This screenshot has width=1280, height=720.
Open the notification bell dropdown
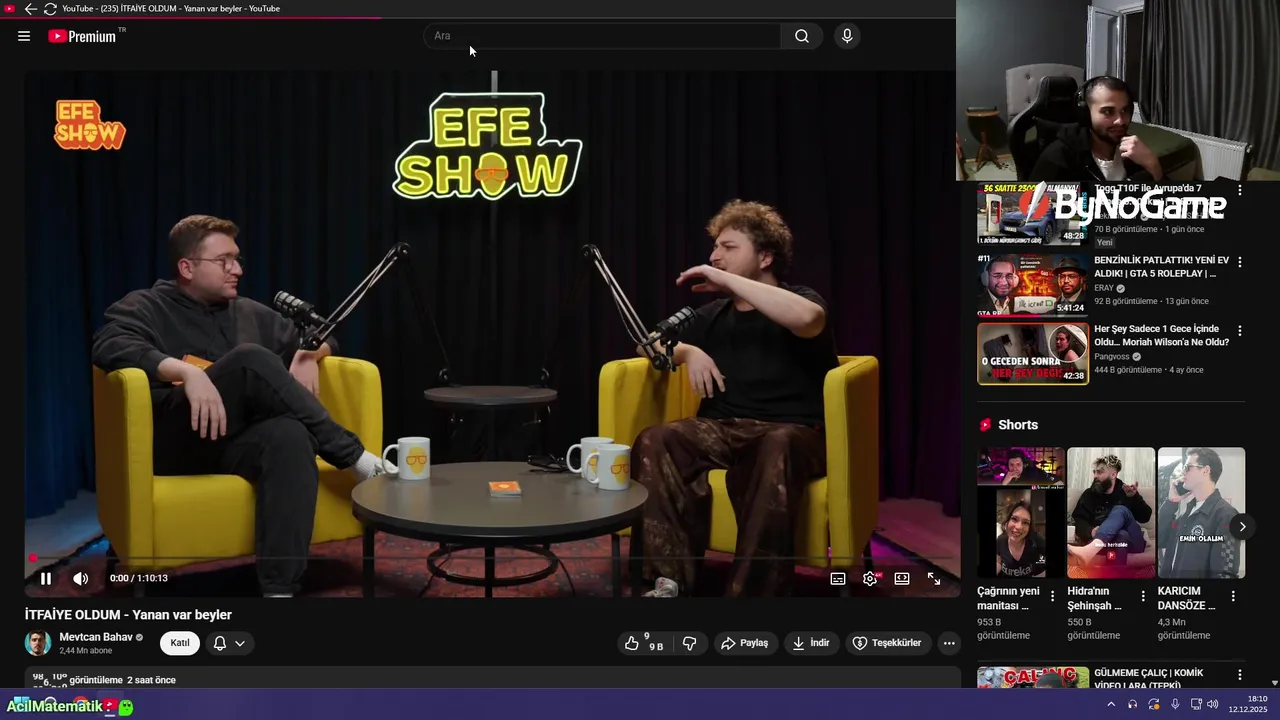(229, 643)
